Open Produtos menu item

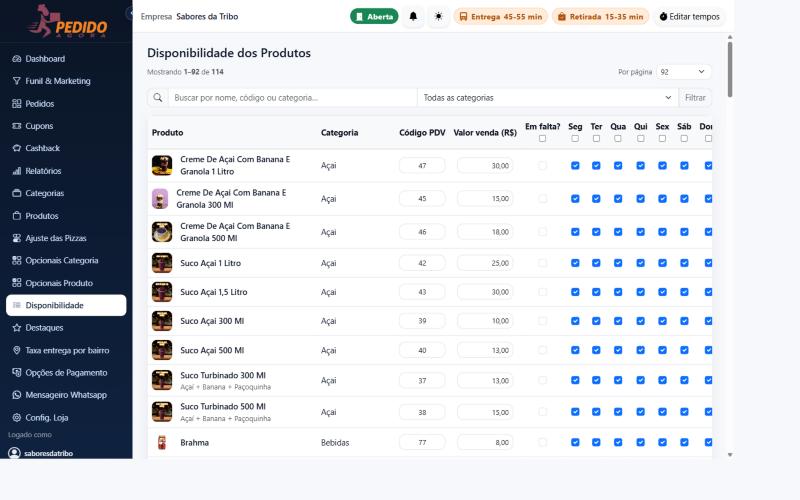[x=66, y=216]
